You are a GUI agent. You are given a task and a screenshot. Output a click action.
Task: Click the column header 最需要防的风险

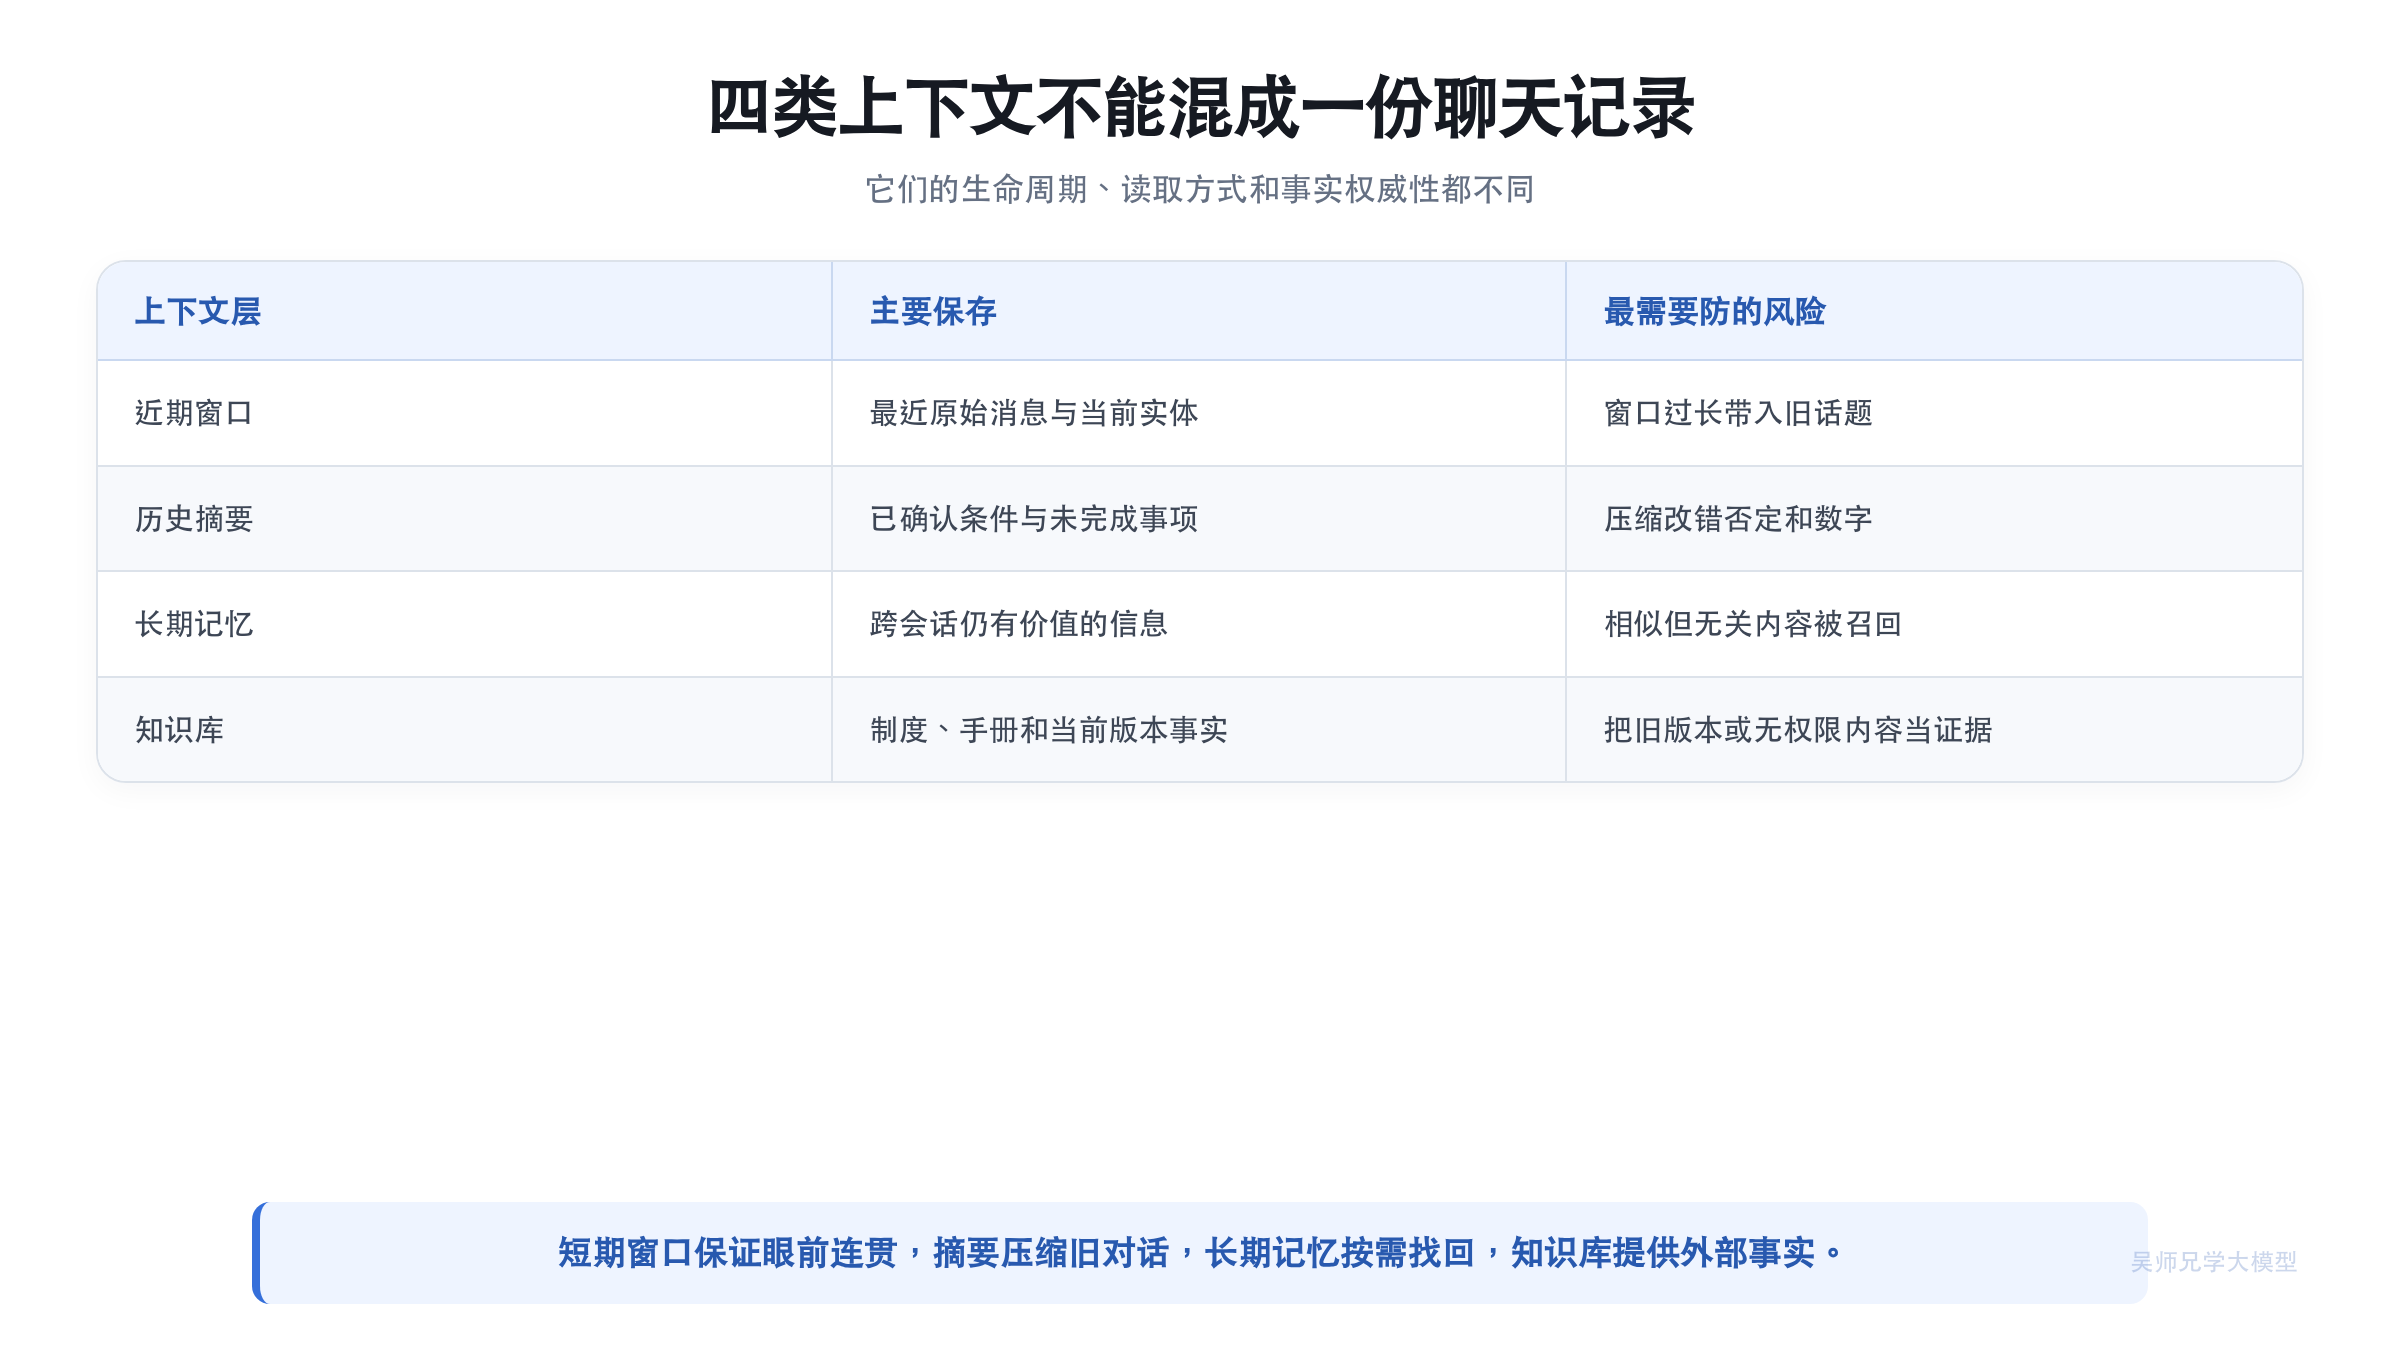click(1934, 311)
